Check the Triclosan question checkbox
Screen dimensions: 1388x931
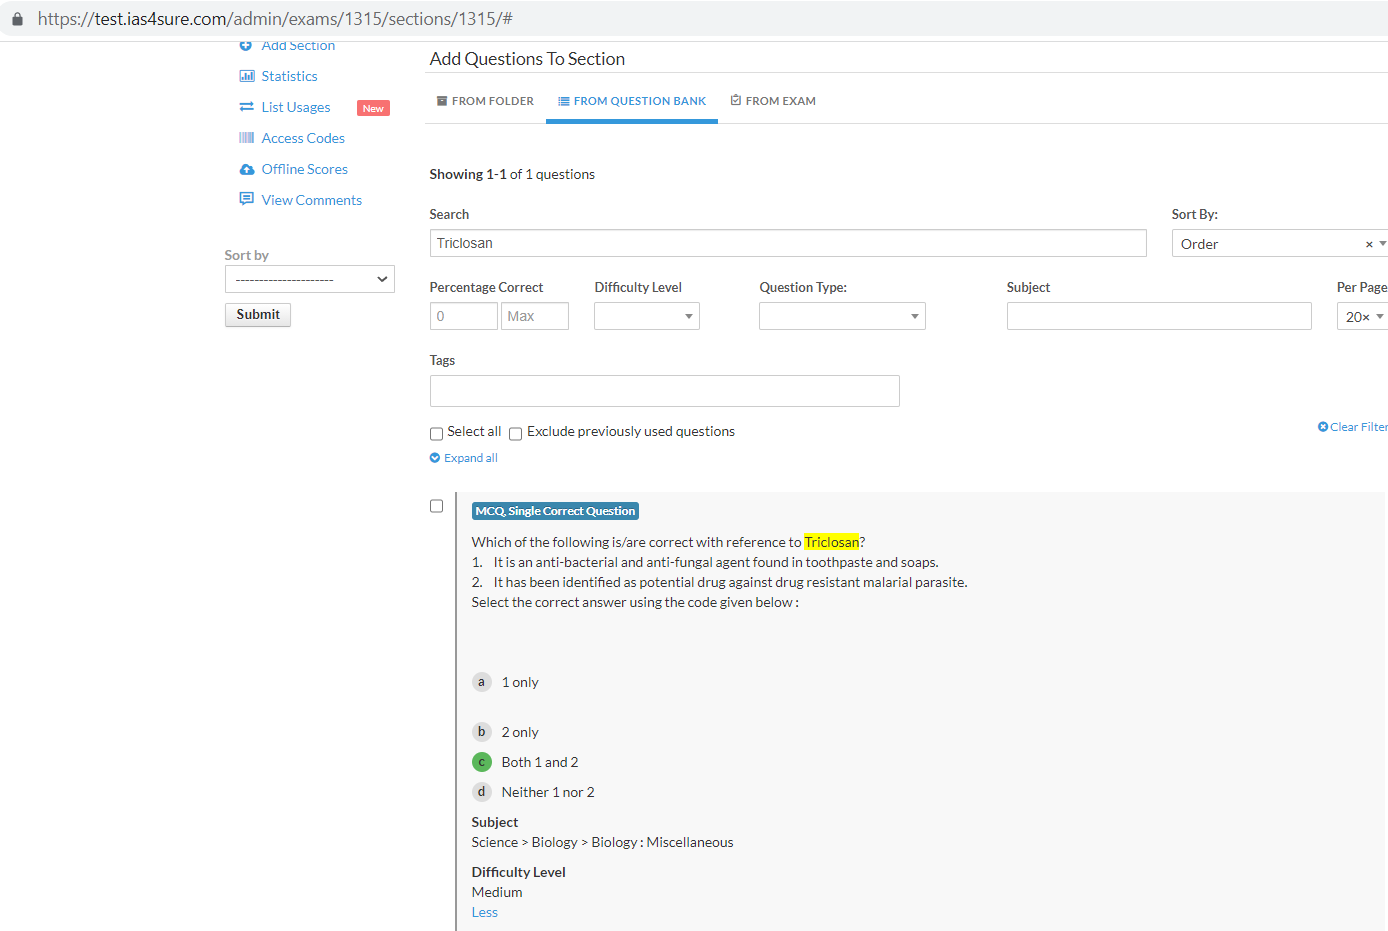click(436, 506)
